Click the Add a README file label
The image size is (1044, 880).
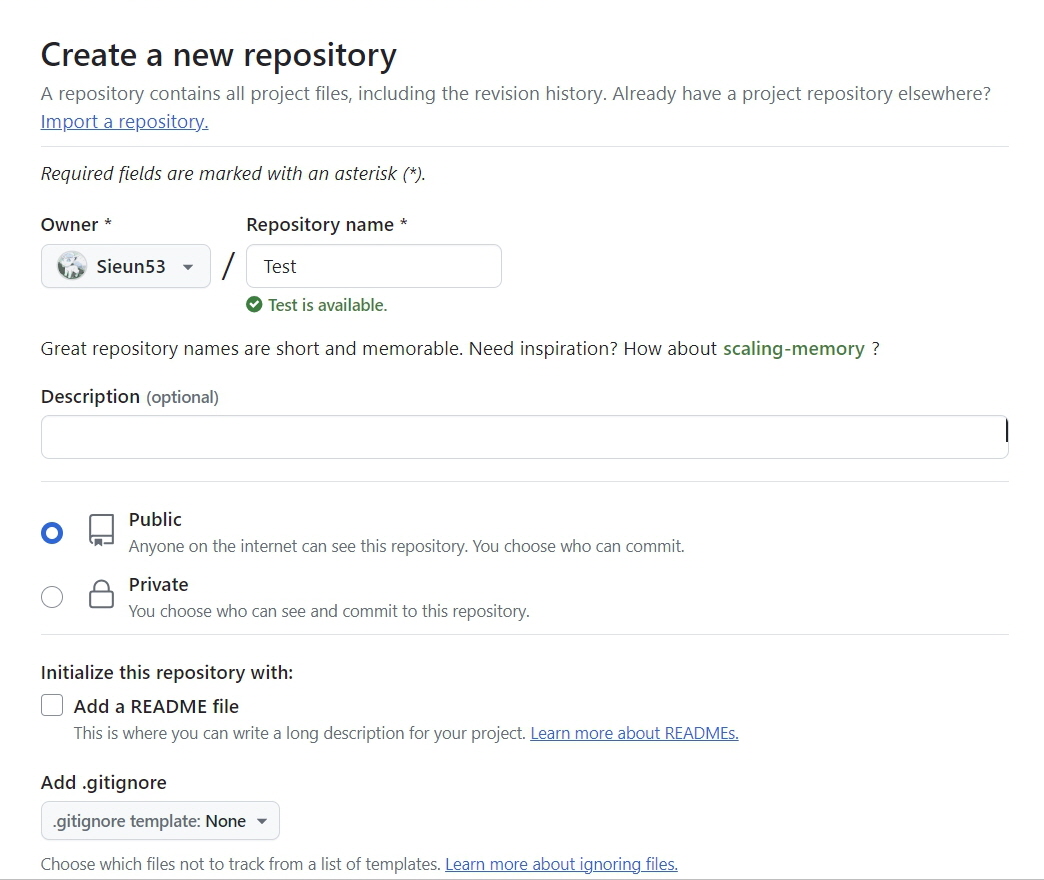point(156,706)
